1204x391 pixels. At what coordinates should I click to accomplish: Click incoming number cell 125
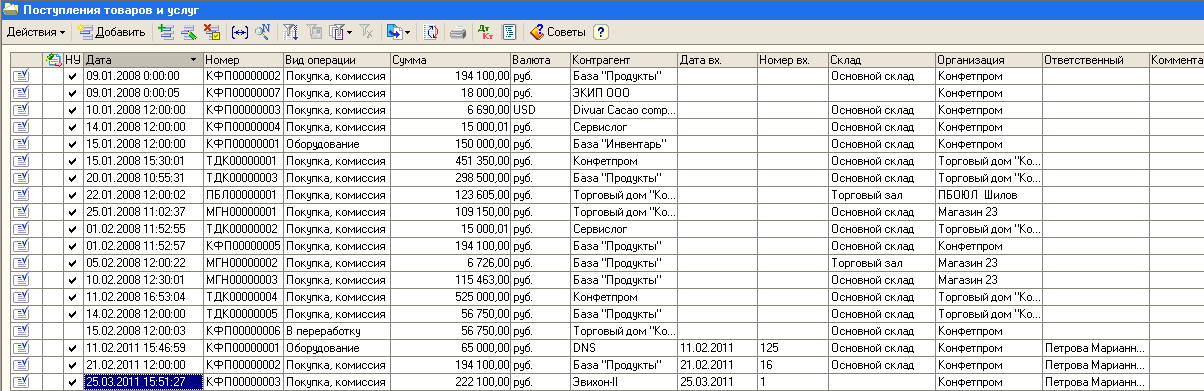[793, 348]
